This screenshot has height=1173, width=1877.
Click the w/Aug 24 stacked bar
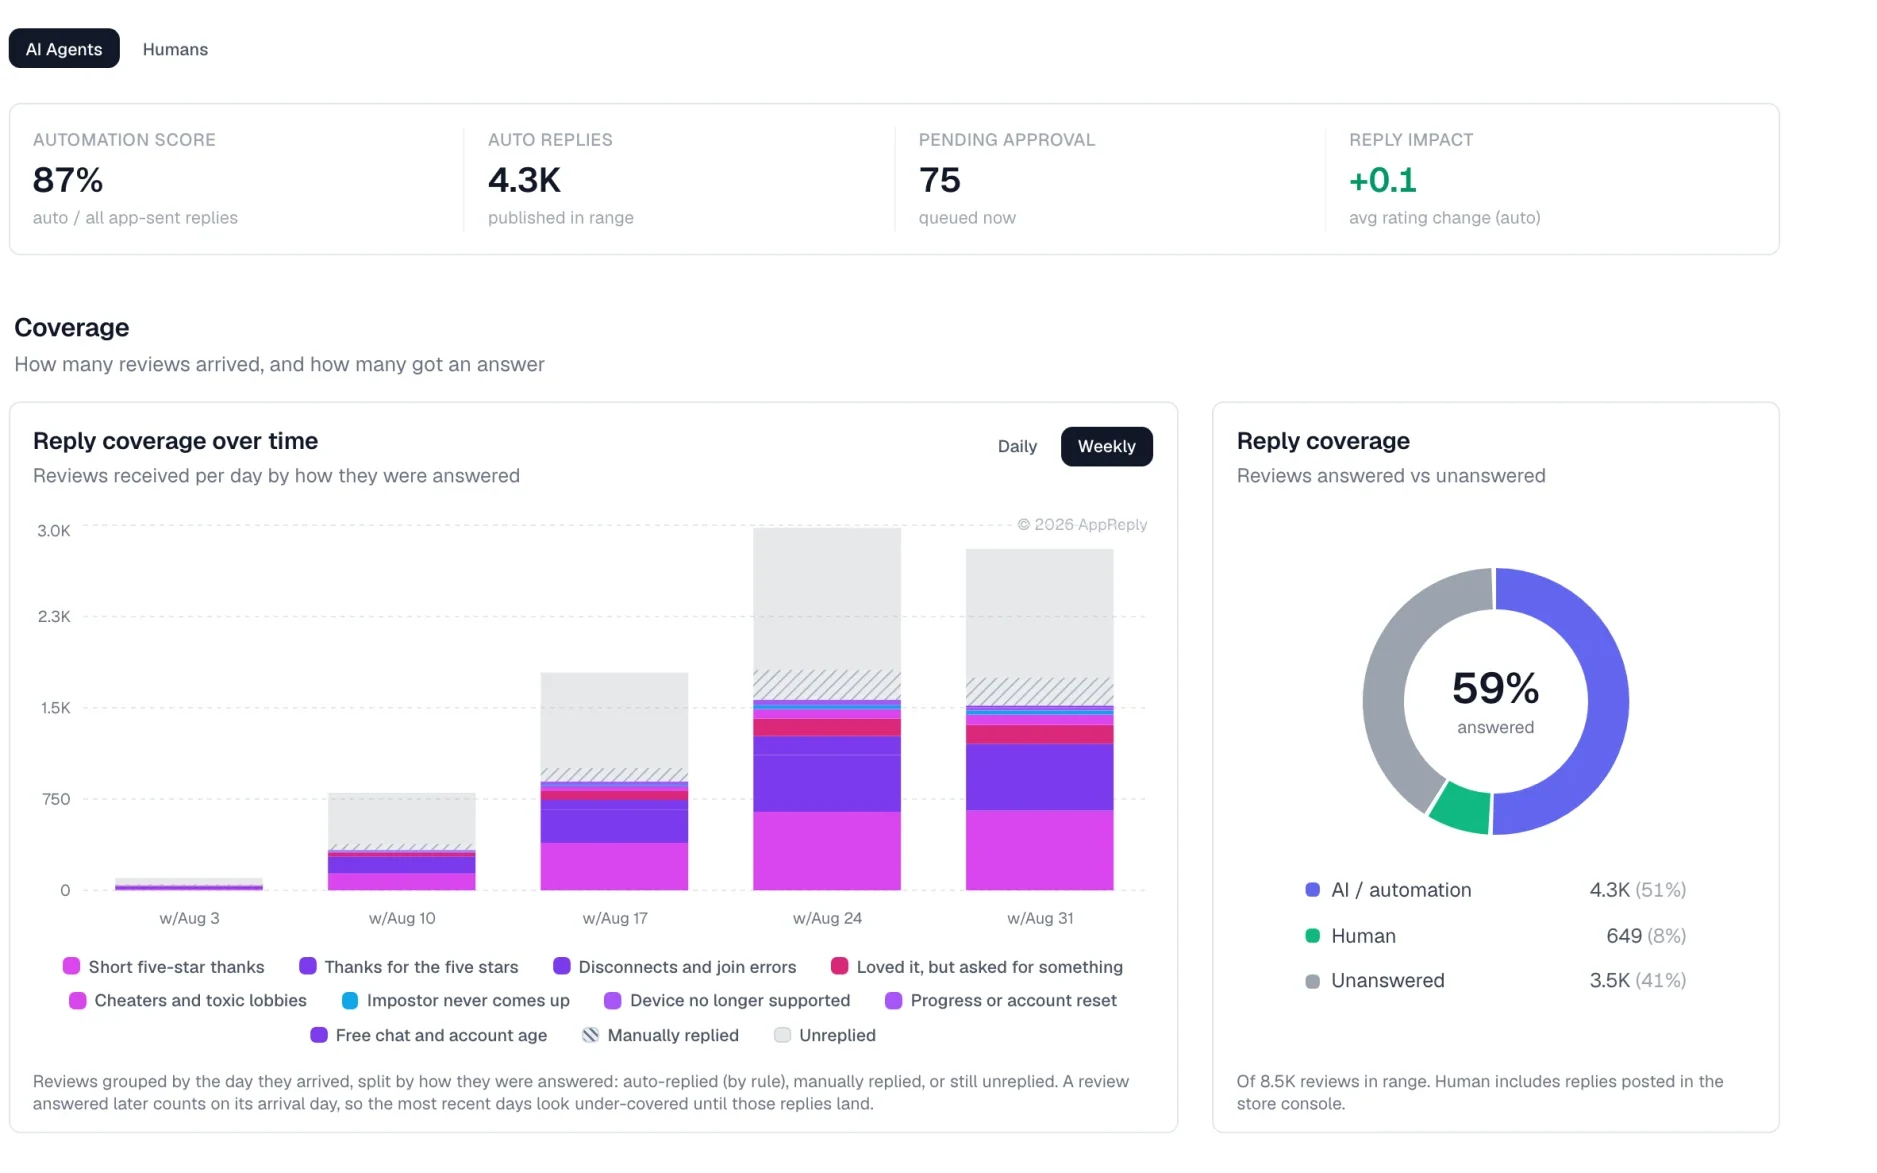pos(827,709)
